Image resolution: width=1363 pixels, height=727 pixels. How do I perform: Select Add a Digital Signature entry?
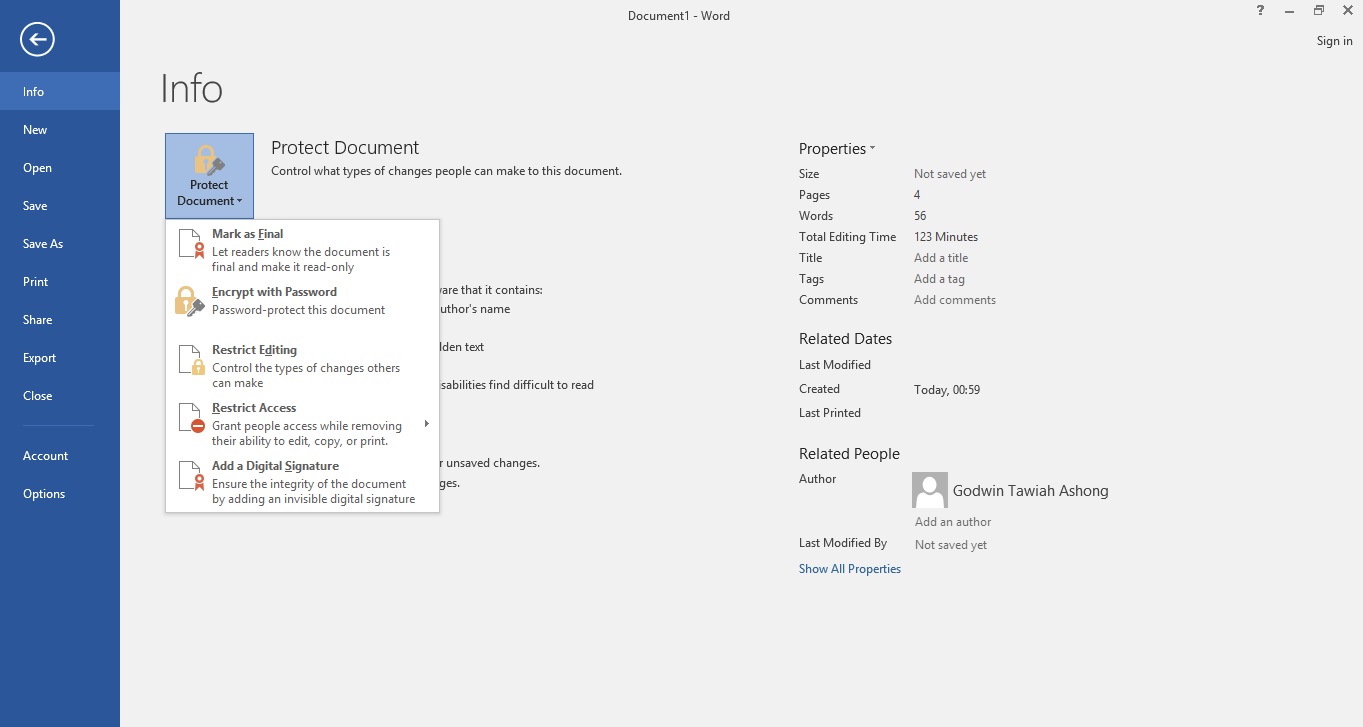click(302, 482)
